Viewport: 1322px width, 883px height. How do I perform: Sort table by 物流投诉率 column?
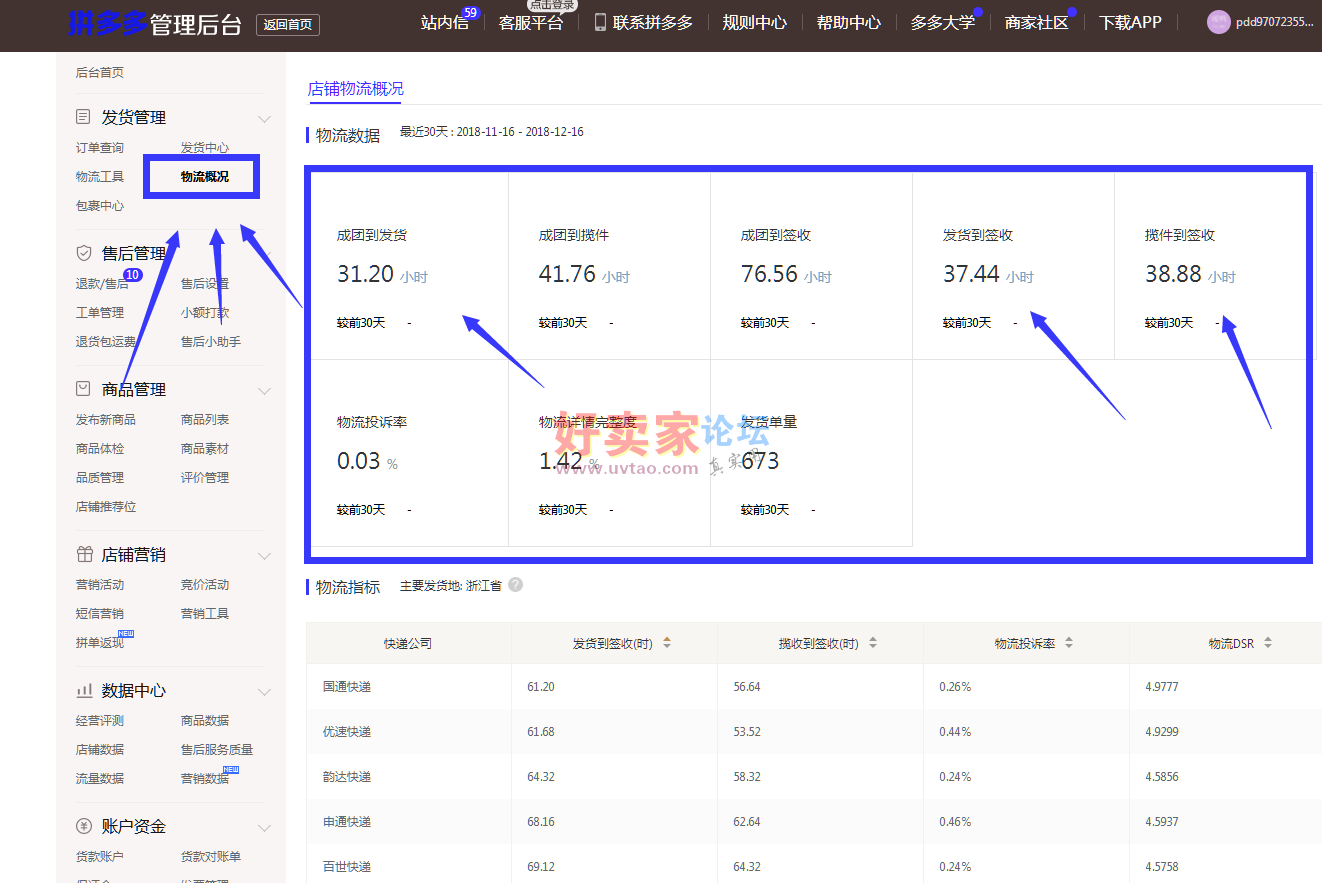point(1069,643)
